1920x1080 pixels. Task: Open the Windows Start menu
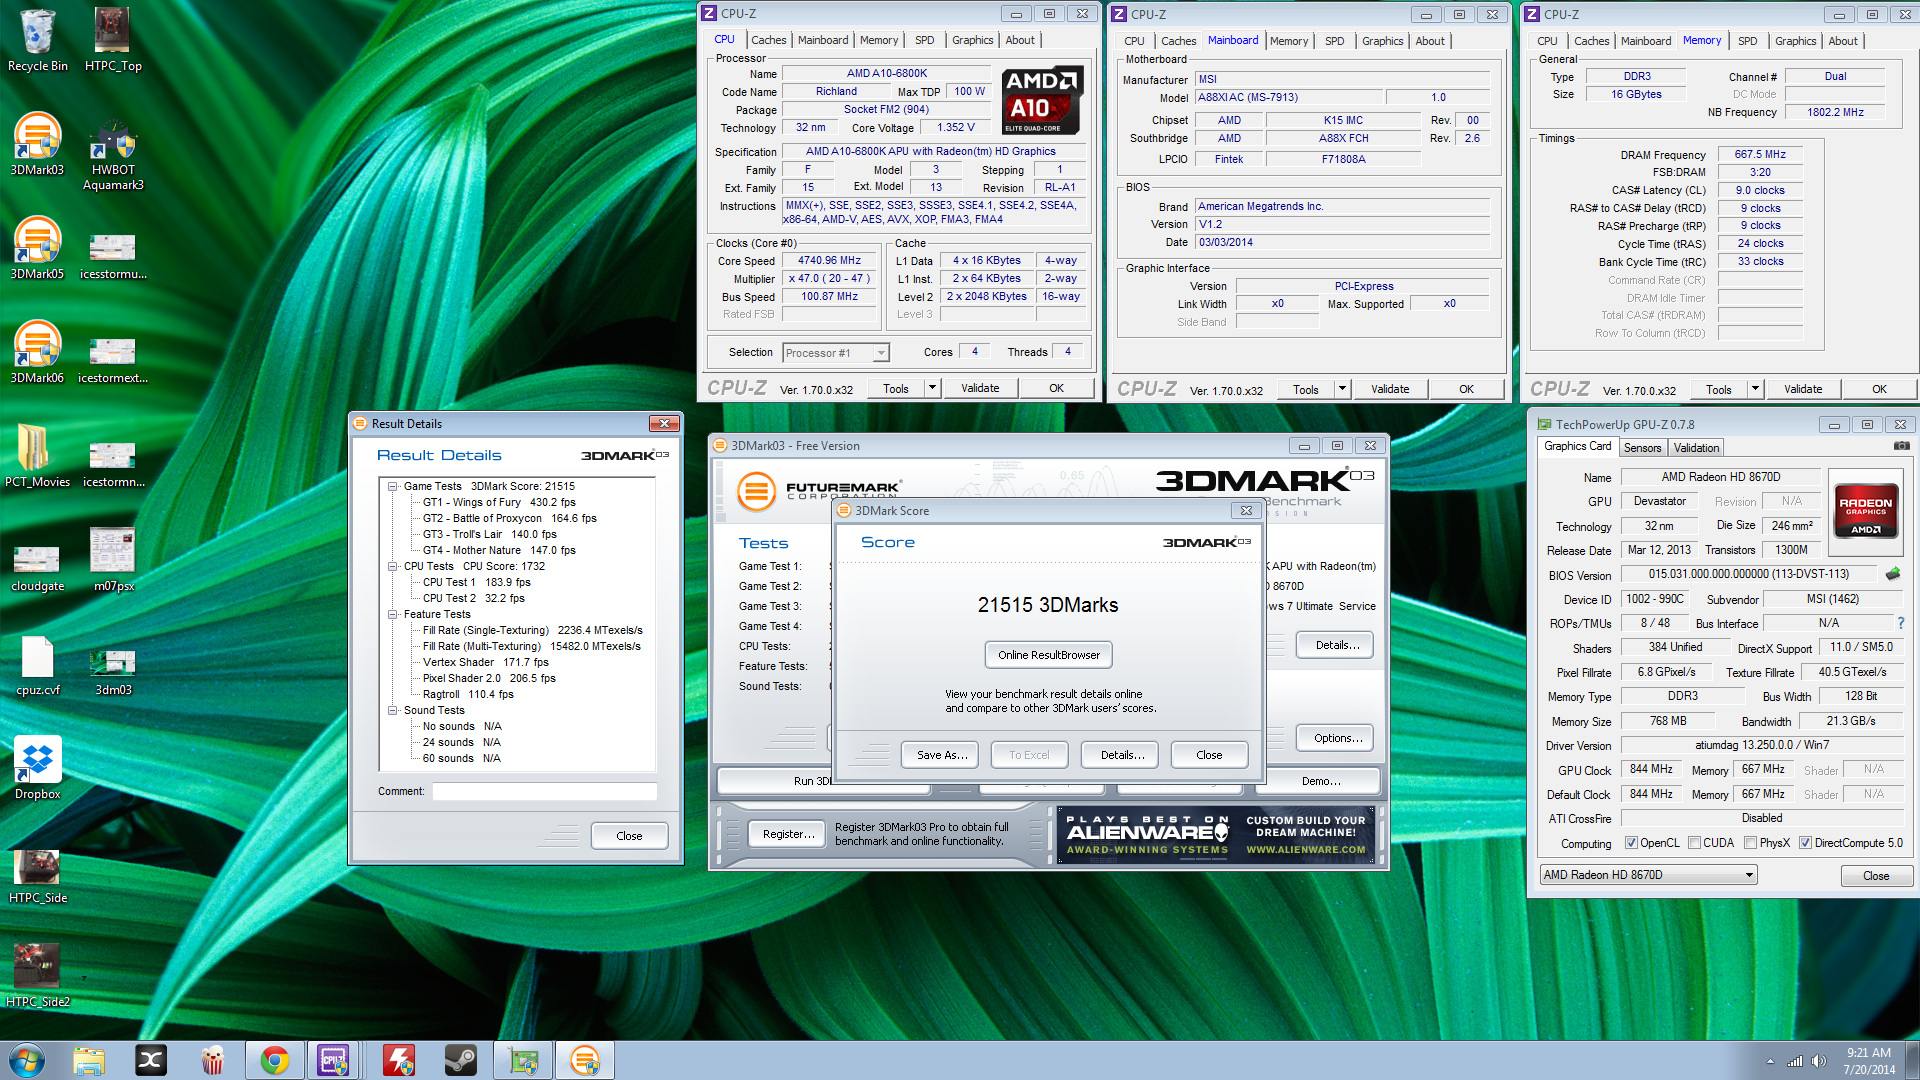(27, 1060)
